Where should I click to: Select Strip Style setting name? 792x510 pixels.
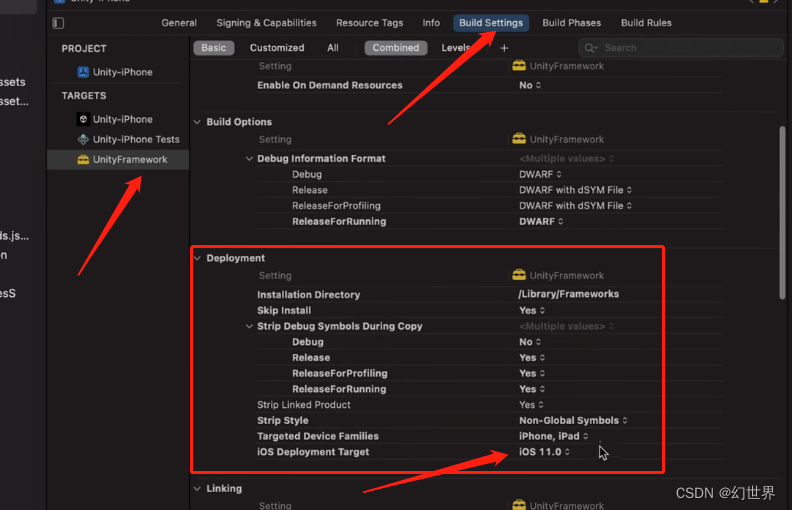click(282, 420)
